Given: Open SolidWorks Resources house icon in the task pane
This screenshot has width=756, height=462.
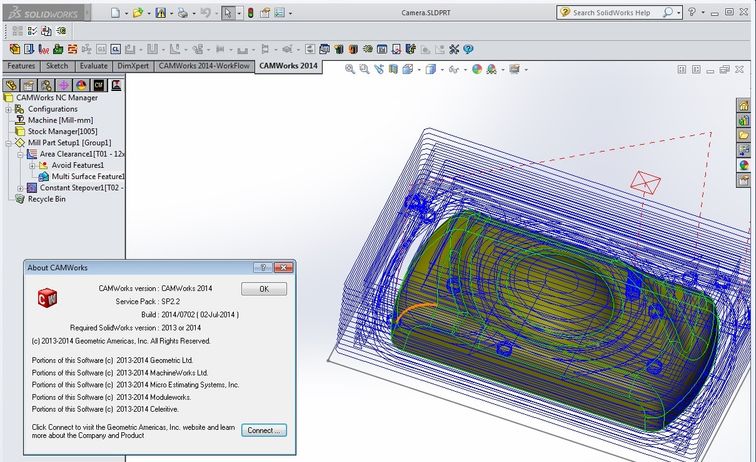Looking at the screenshot, I should click(x=743, y=105).
